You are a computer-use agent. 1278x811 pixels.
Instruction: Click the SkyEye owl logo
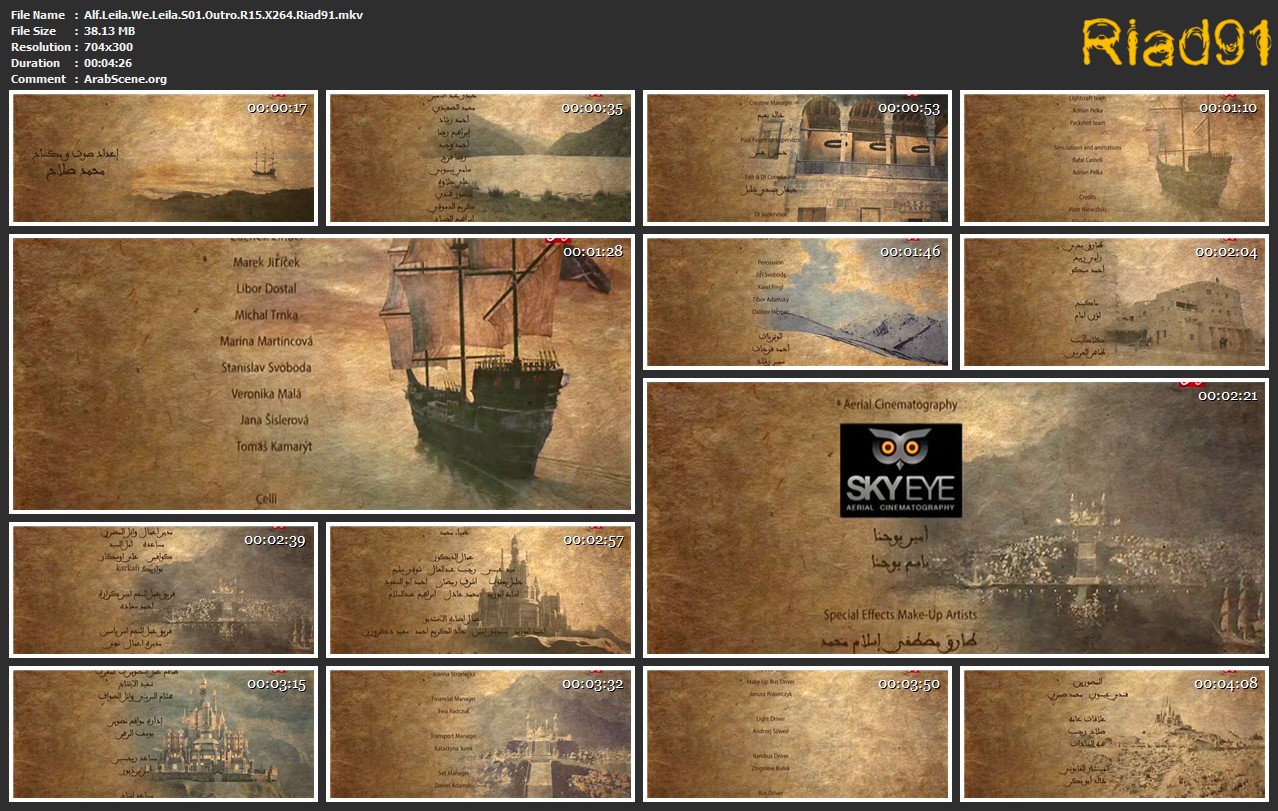(x=900, y=470)
